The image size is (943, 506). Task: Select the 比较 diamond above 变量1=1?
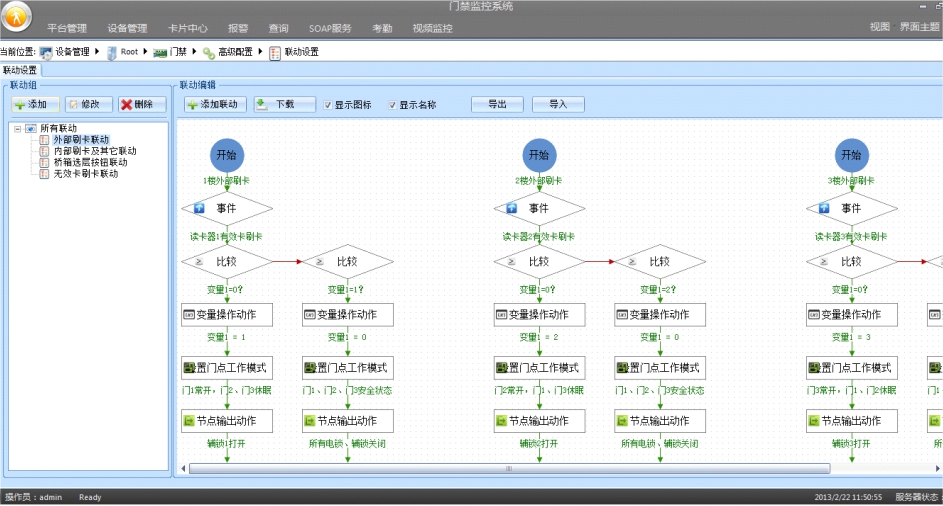[348, 262]
